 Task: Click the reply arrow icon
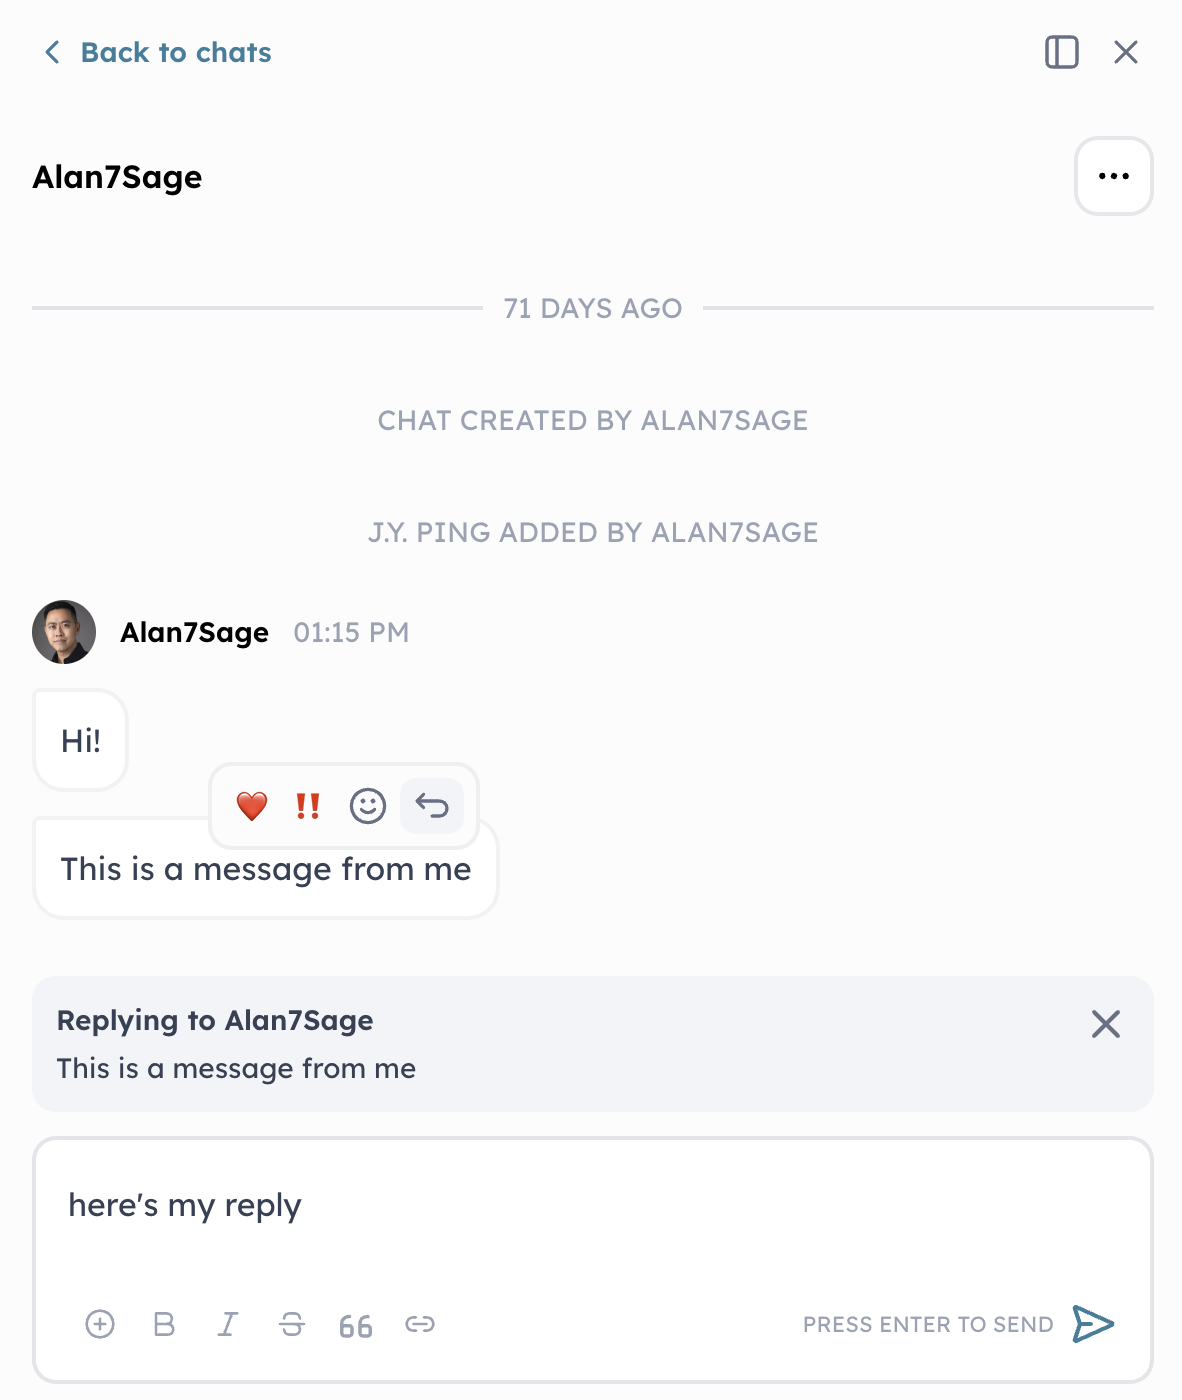(432, 806)
